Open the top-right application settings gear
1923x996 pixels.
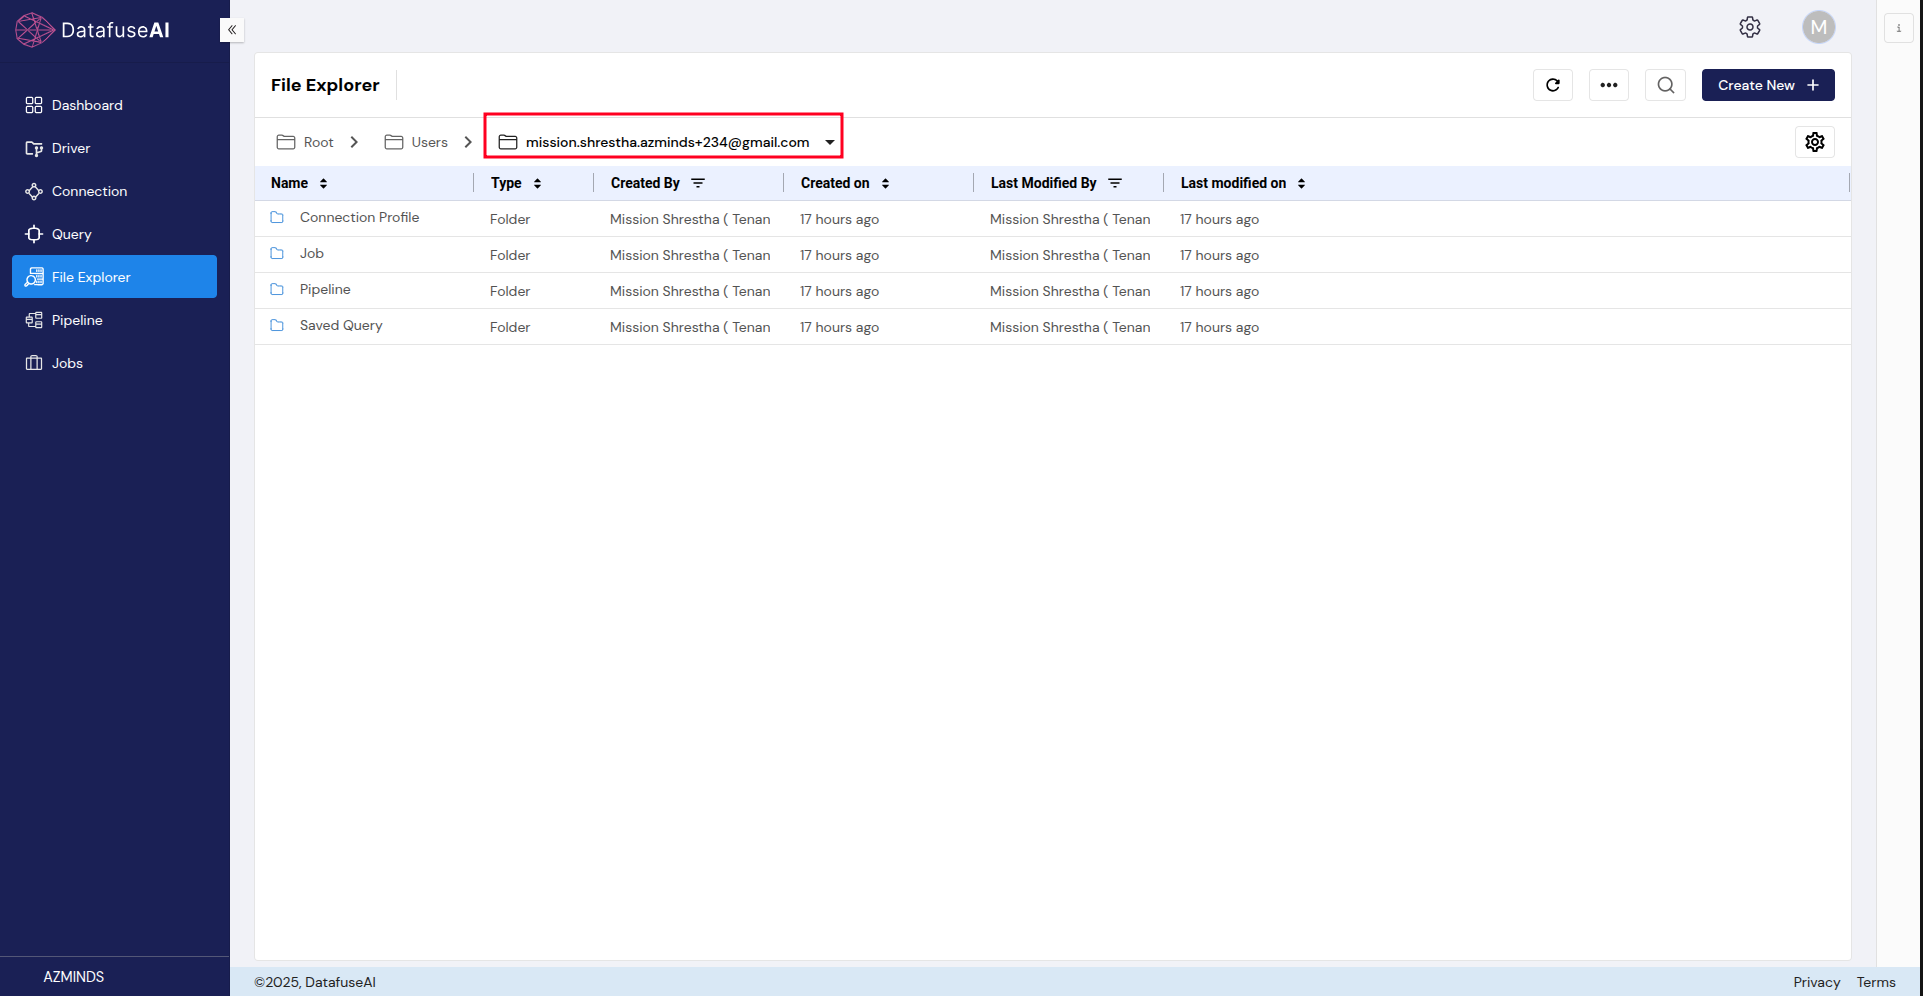click(x=1749, y=27)
